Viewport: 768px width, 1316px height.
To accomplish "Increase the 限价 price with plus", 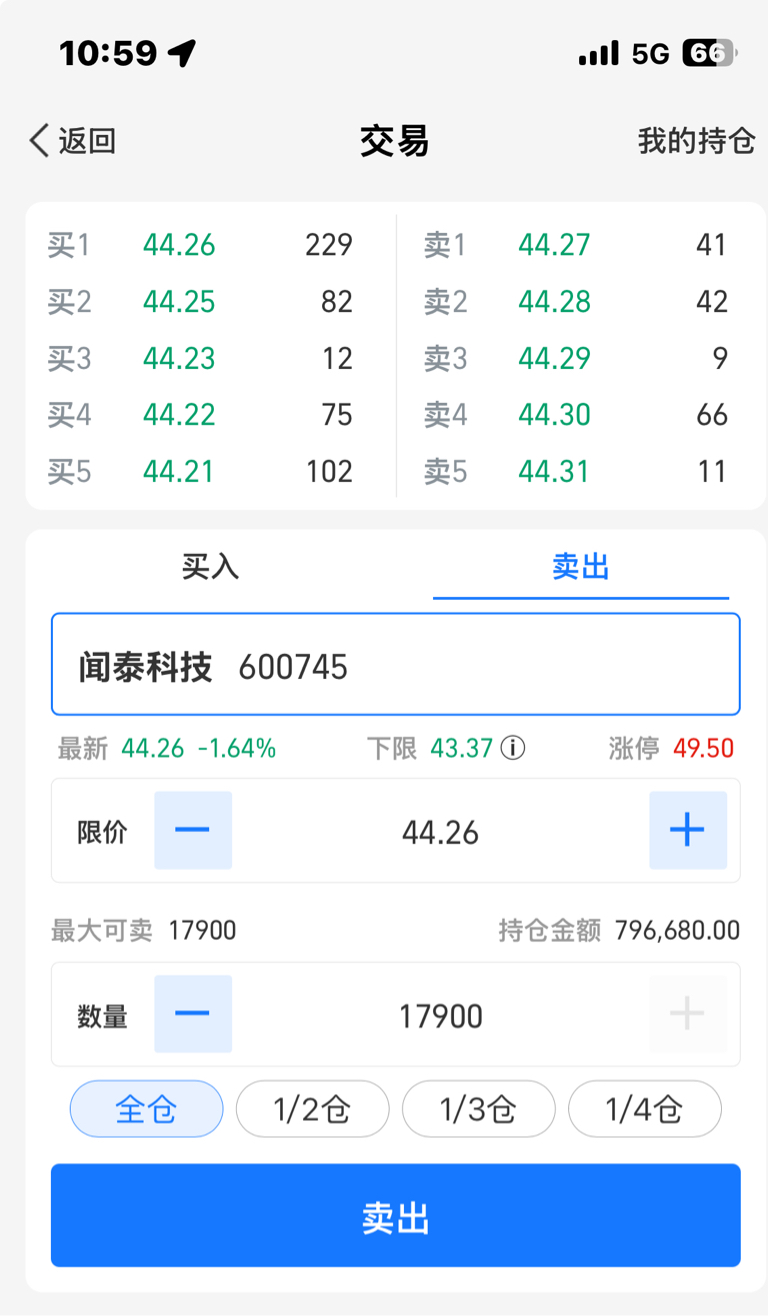I will click(x=688, y=830).
